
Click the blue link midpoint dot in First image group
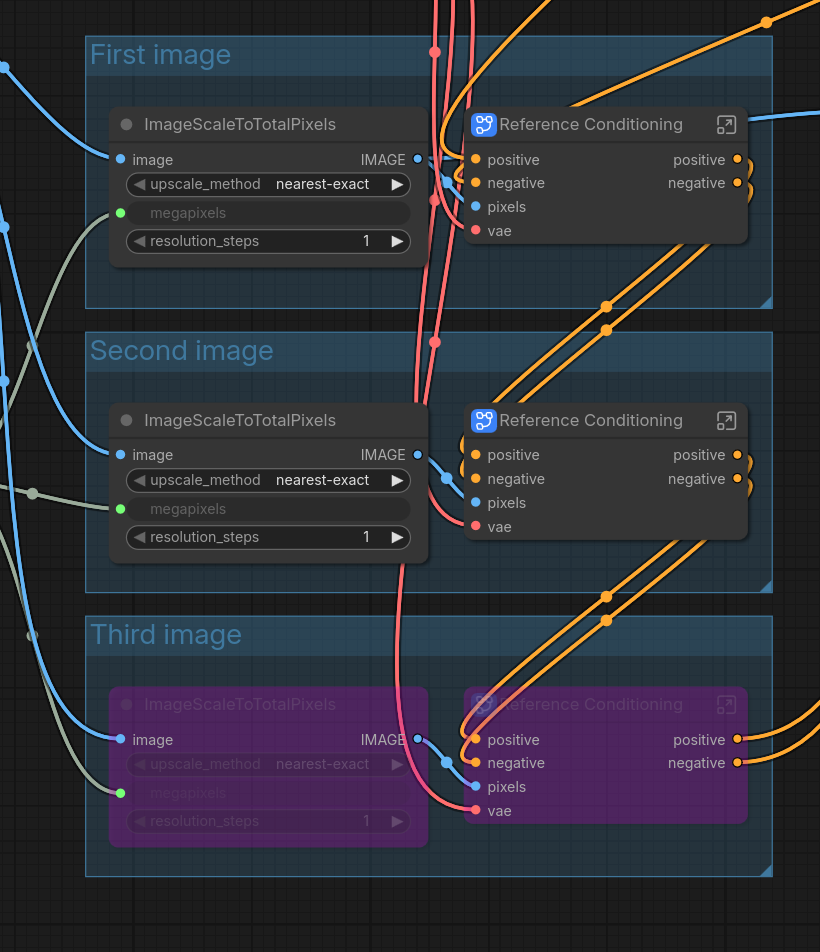coord(447,182)
